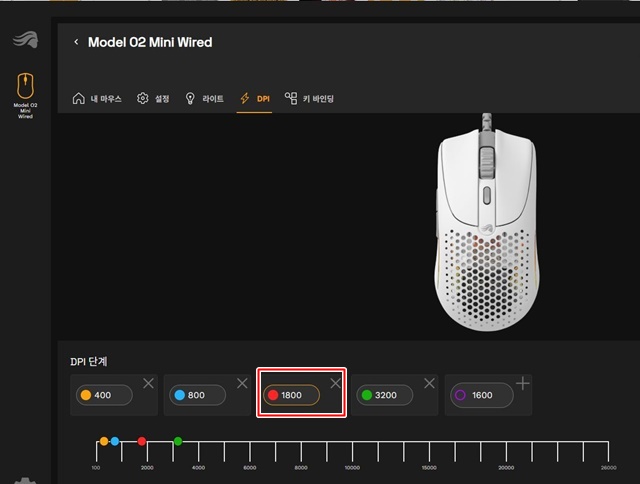Click the red color swatch for 1800 DPI

[273, 395]
